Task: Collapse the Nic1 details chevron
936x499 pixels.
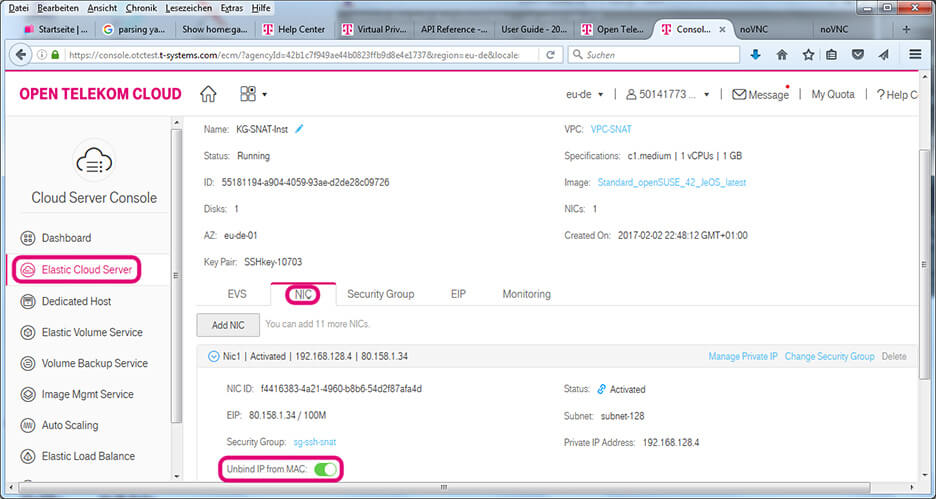Action: pos(213,356)
